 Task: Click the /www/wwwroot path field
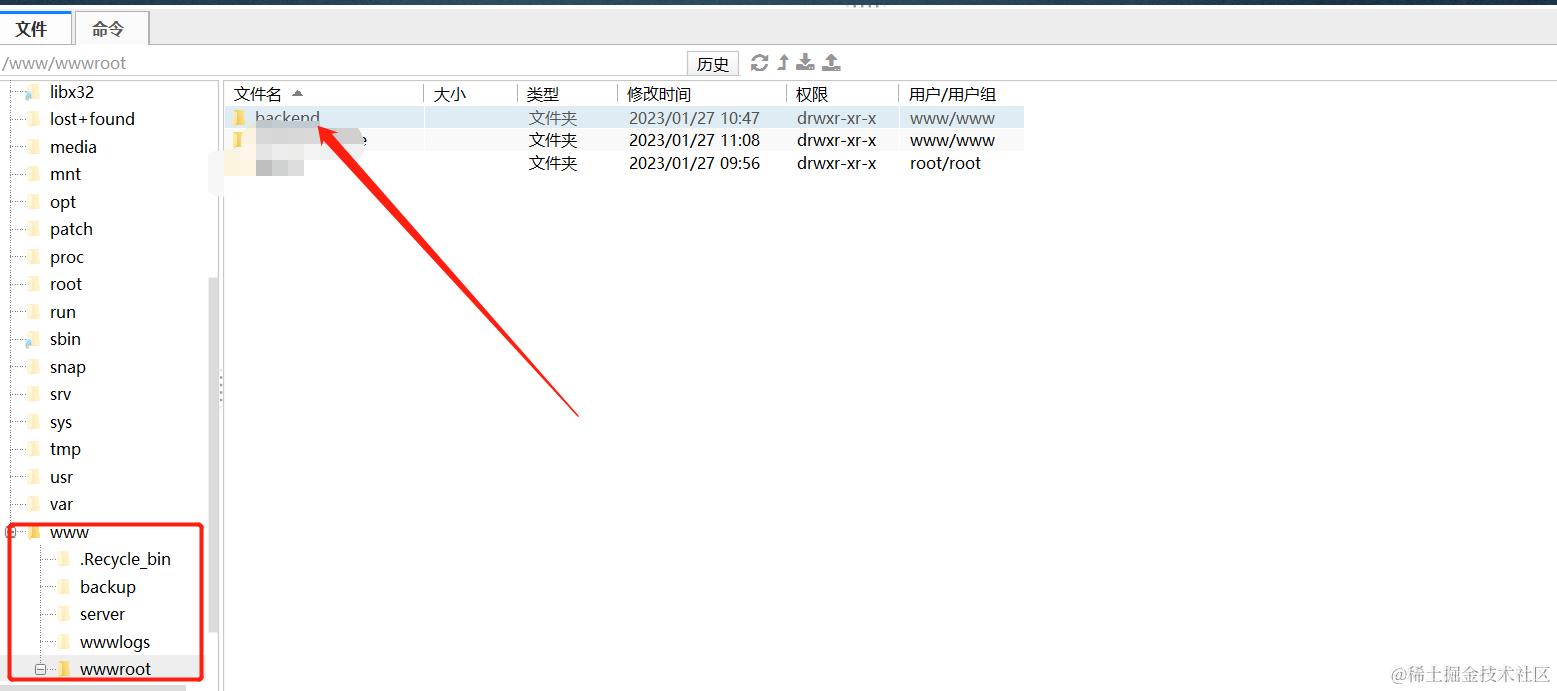coord(343,63)
